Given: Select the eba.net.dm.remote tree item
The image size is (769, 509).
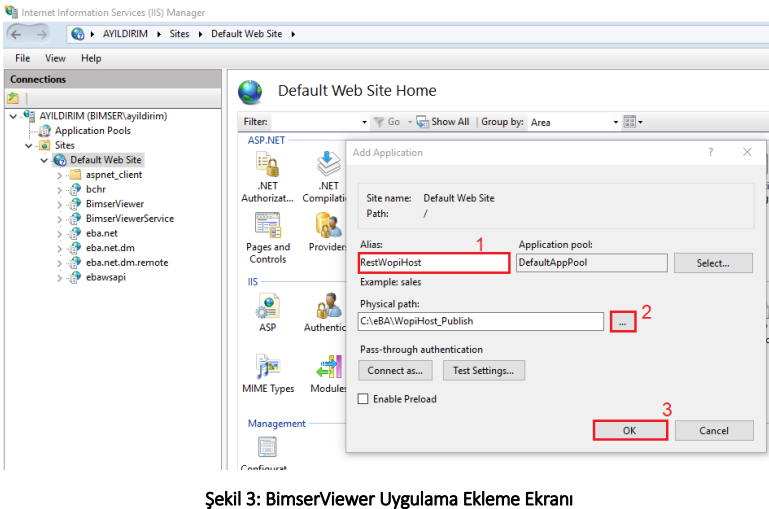Looking at the screenshot, I should click(127, 263).
